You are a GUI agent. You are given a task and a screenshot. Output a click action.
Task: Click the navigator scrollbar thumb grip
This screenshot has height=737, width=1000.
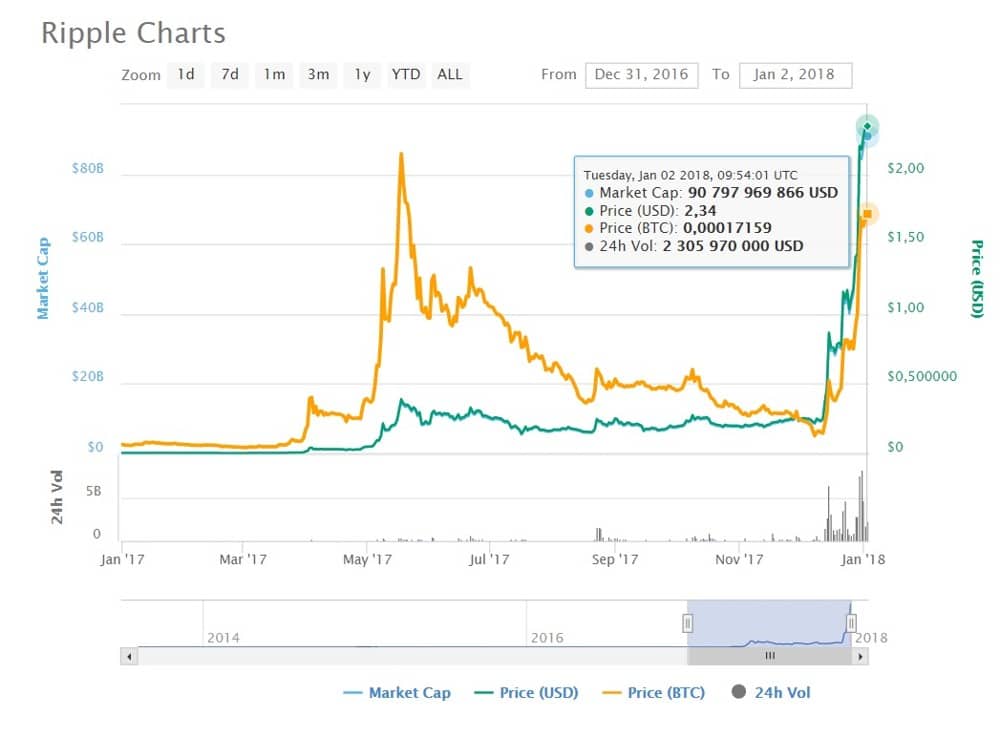pyautogui.click(x=770, y=656)
